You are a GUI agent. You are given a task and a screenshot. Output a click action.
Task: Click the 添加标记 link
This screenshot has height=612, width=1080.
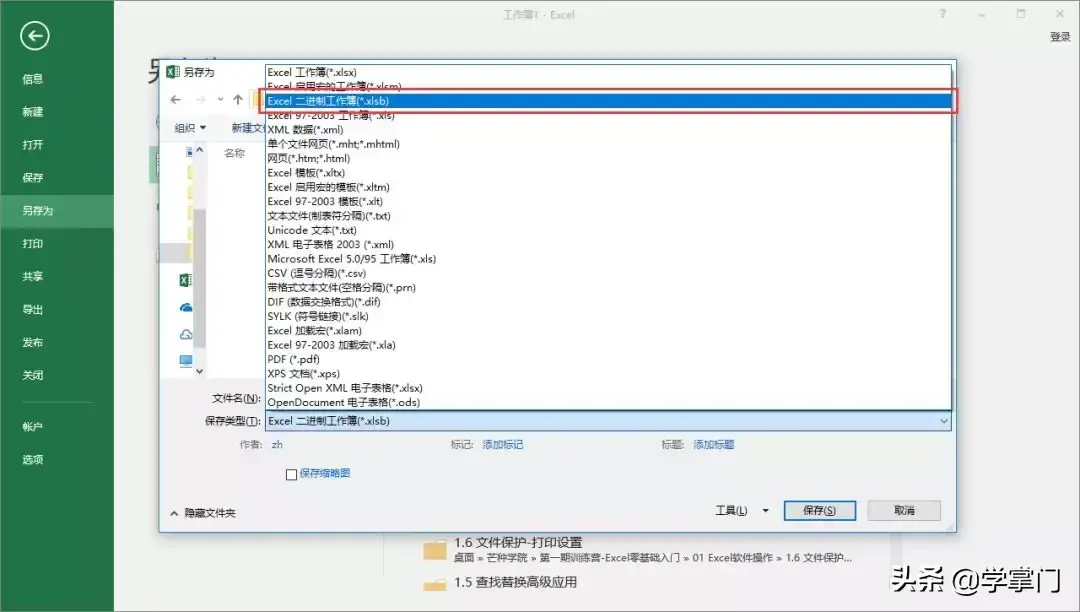click(503, 445)
